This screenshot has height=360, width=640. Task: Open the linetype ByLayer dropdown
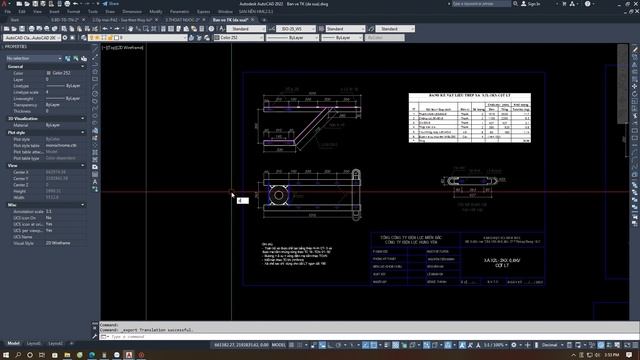click(x=292, y=38)
